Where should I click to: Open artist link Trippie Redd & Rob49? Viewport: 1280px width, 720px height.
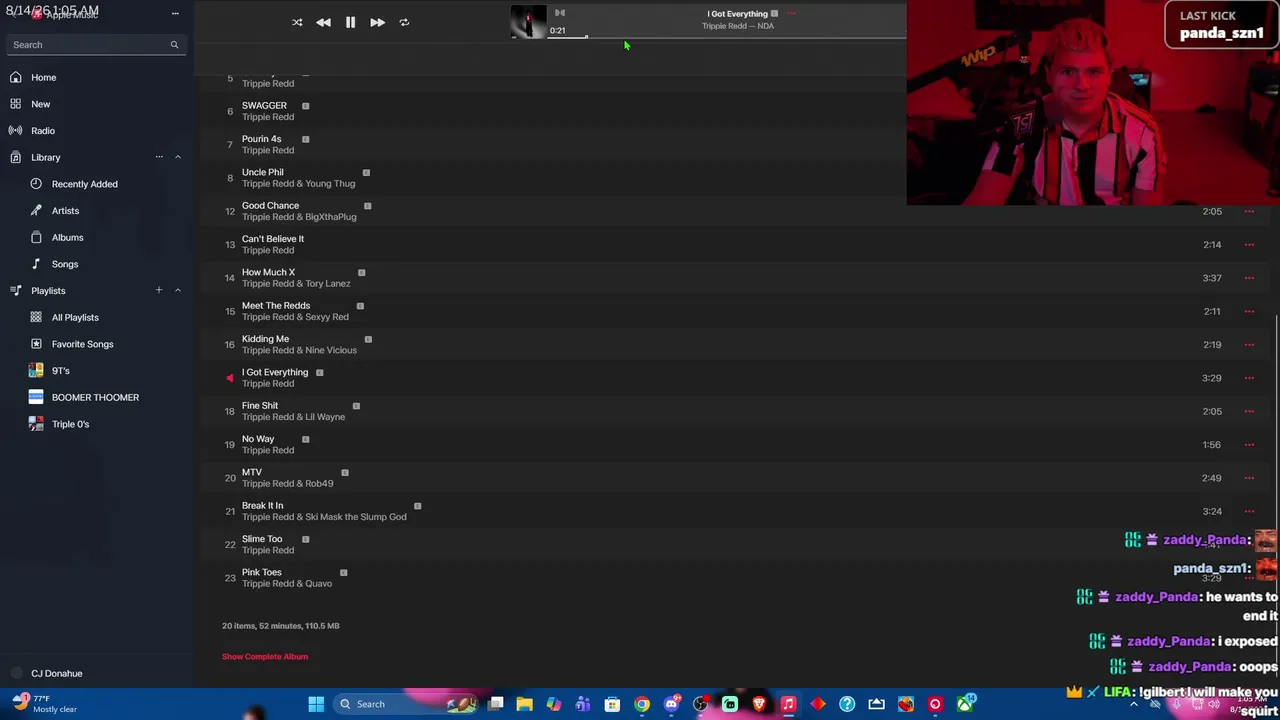point(287,484)
